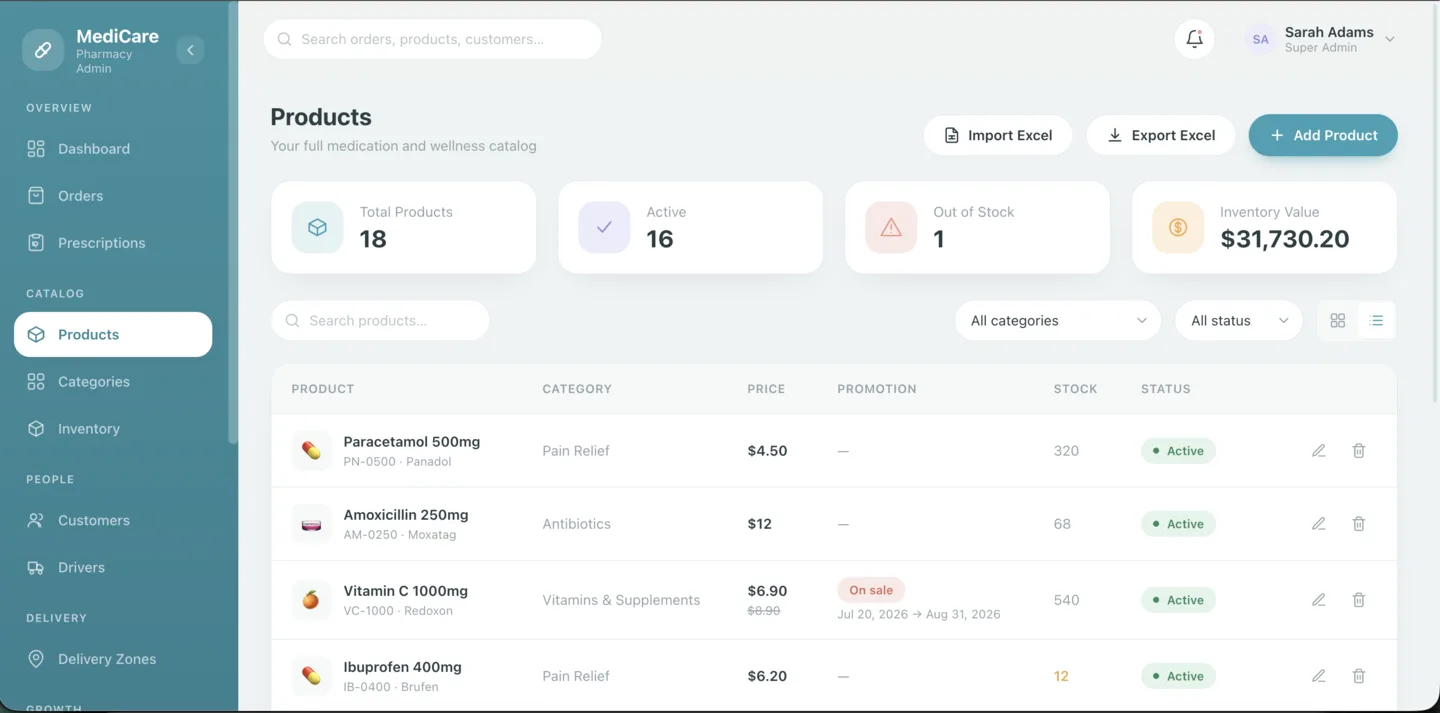Edit the Ibuprofen 400mg product
Image resolution: width=1440 pixels, height=713 pixels.
[1319, 676]
